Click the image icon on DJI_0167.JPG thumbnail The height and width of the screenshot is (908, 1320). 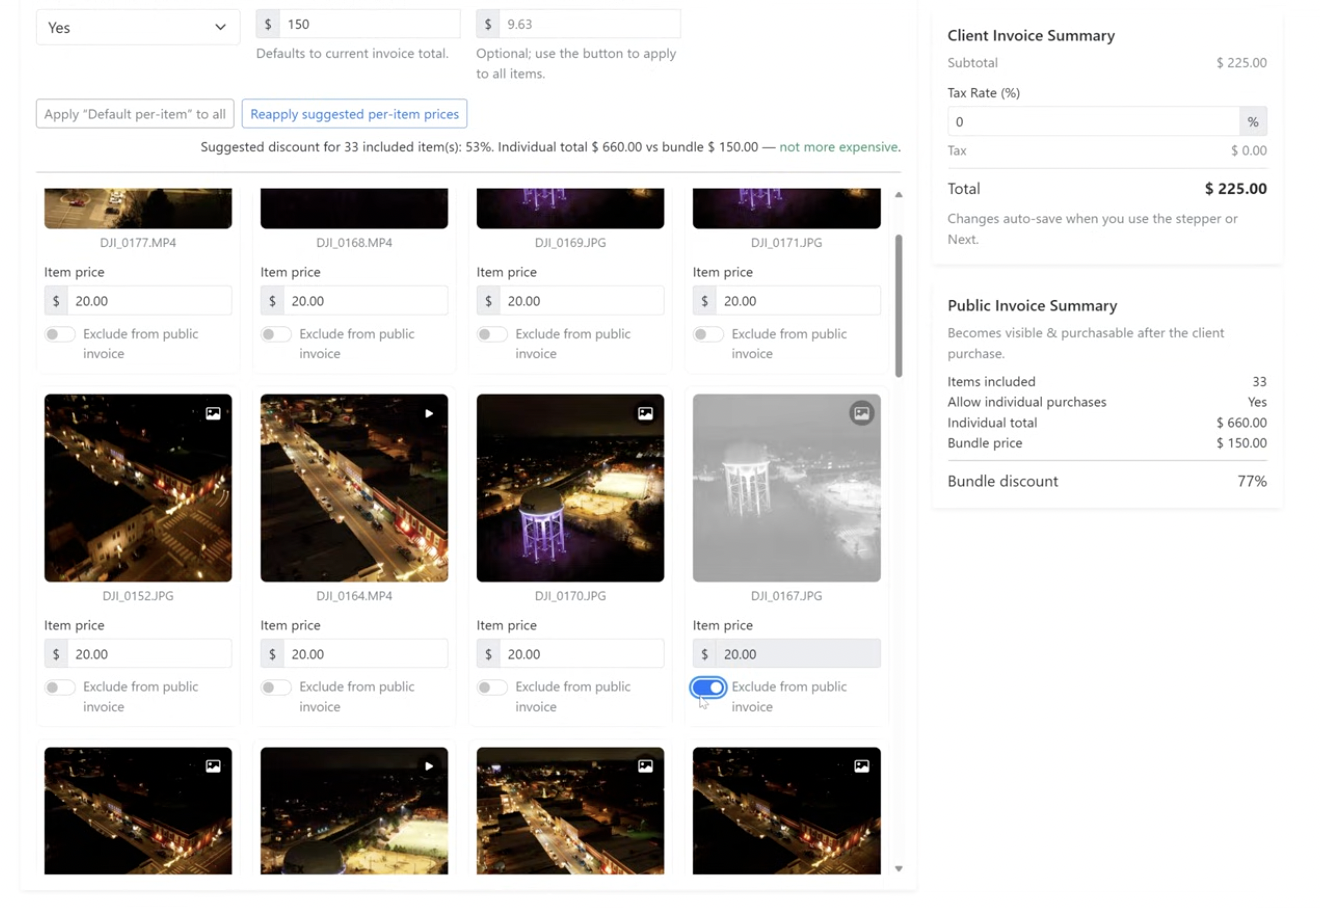coord(861,413)
